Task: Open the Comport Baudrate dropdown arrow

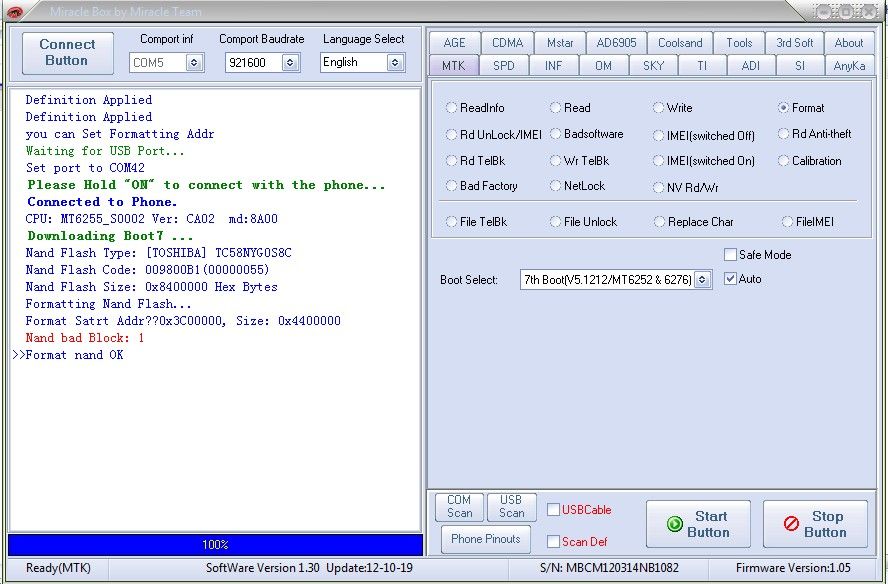Action: pyautogui.click(x=290, y=62)
